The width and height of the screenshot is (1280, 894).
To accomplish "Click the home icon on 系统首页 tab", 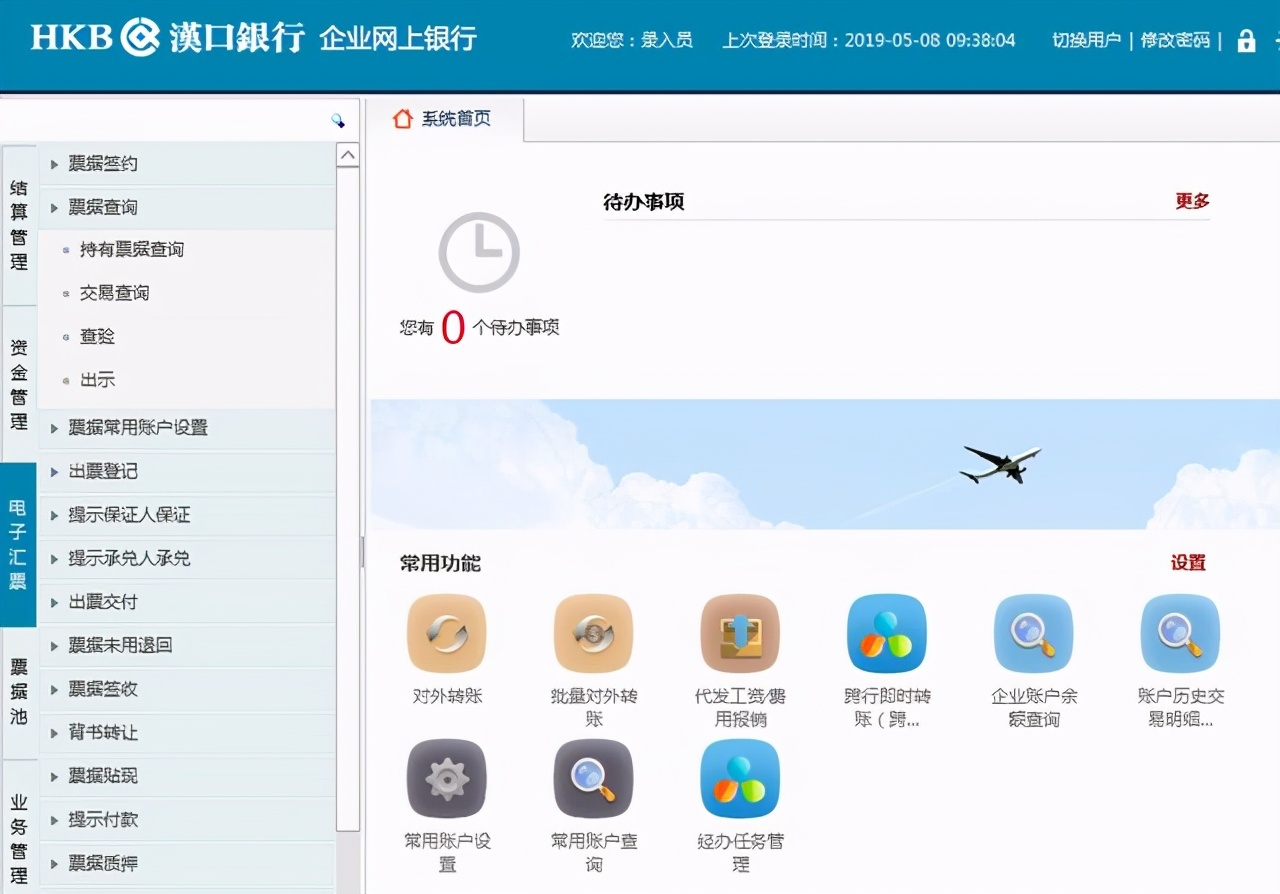I will 403,117.
